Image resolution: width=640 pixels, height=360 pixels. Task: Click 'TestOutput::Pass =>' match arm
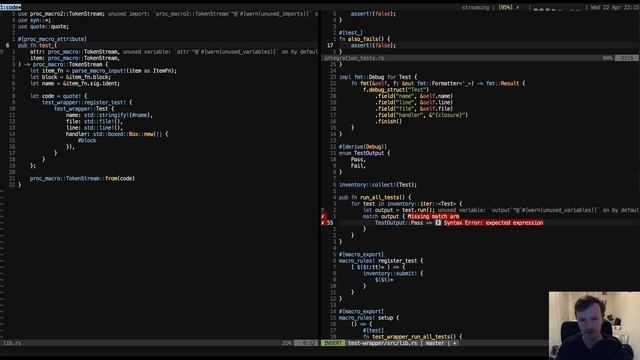403,223
